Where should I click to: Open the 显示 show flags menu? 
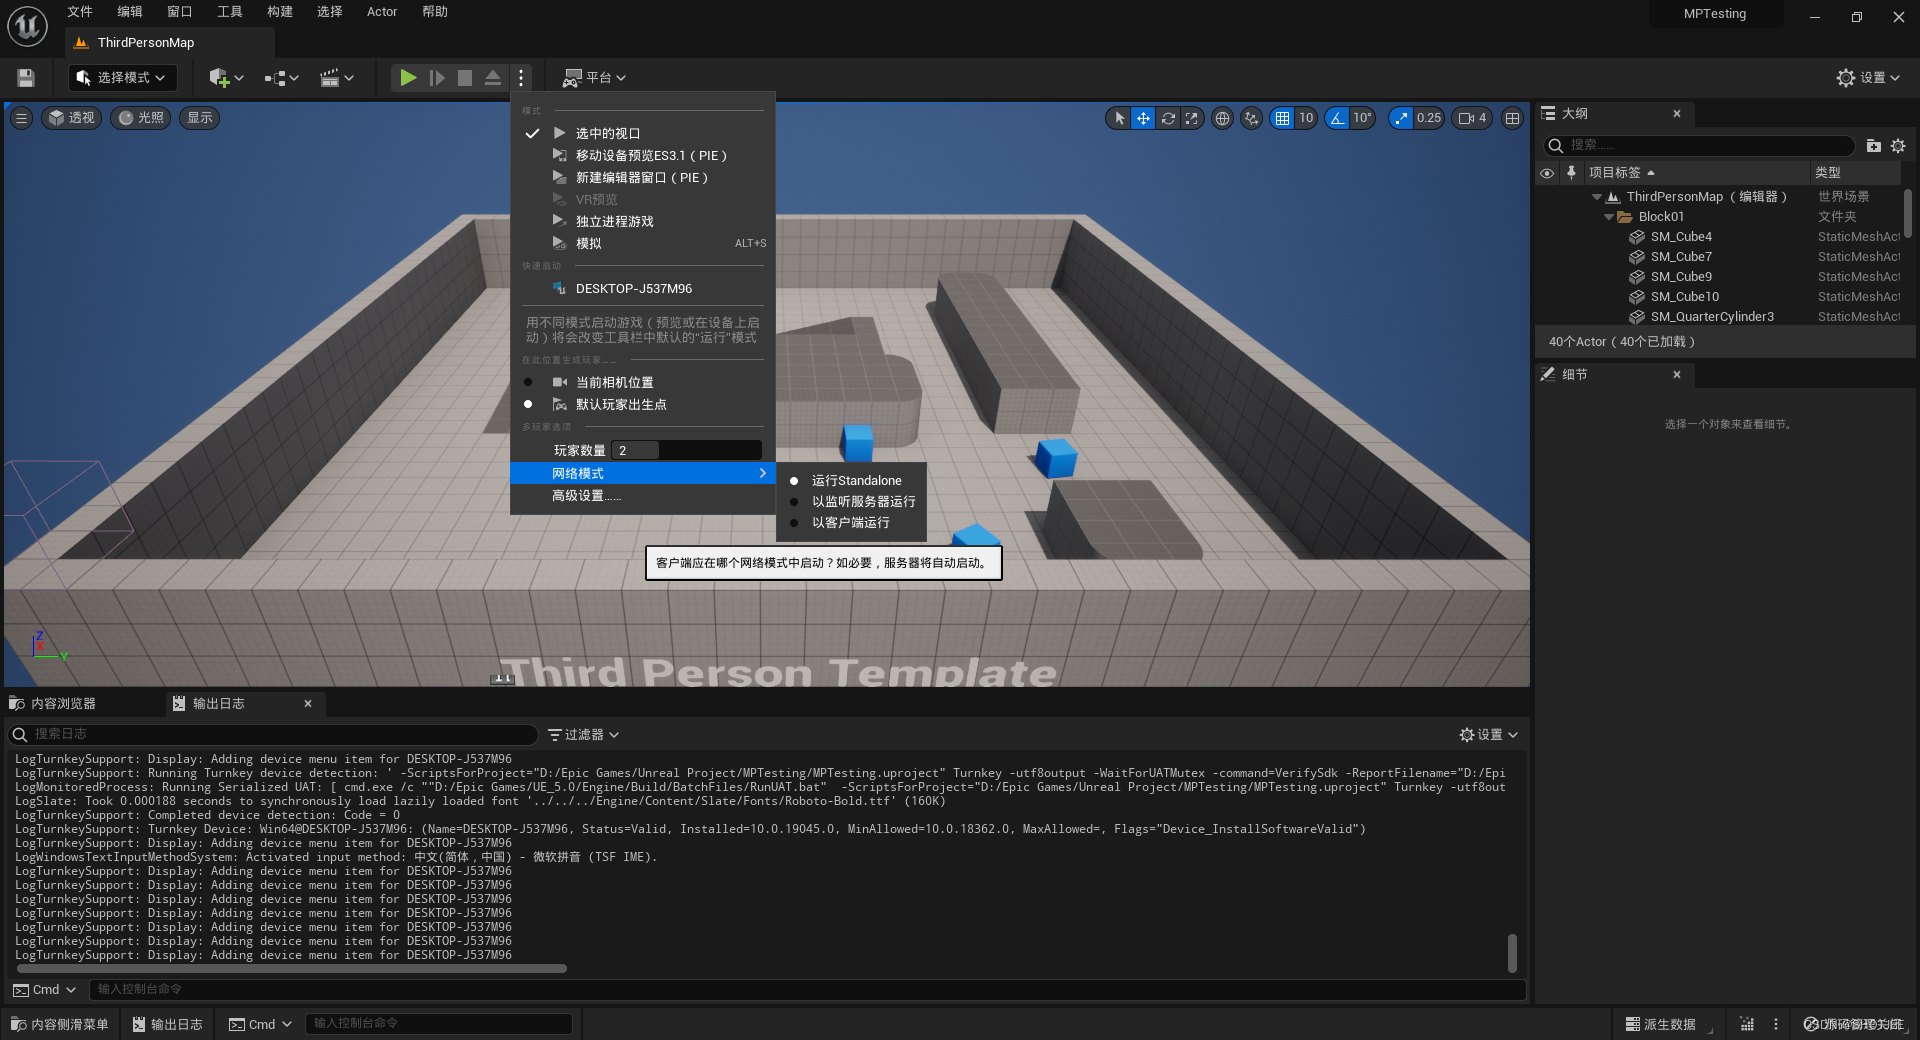[x=200, y=118]
